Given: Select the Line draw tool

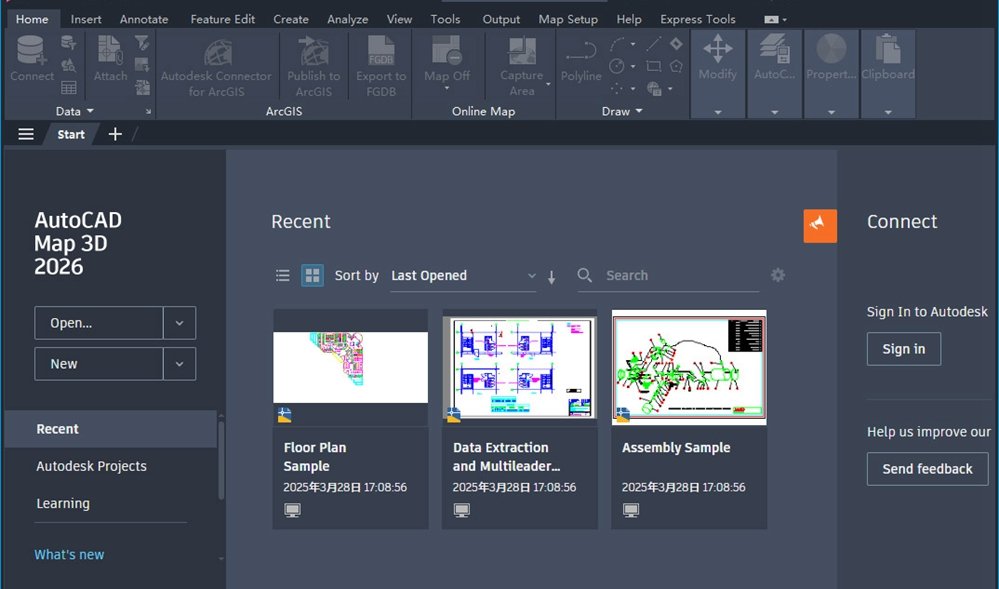Looking at the screenshot, I should coord(653,44).
